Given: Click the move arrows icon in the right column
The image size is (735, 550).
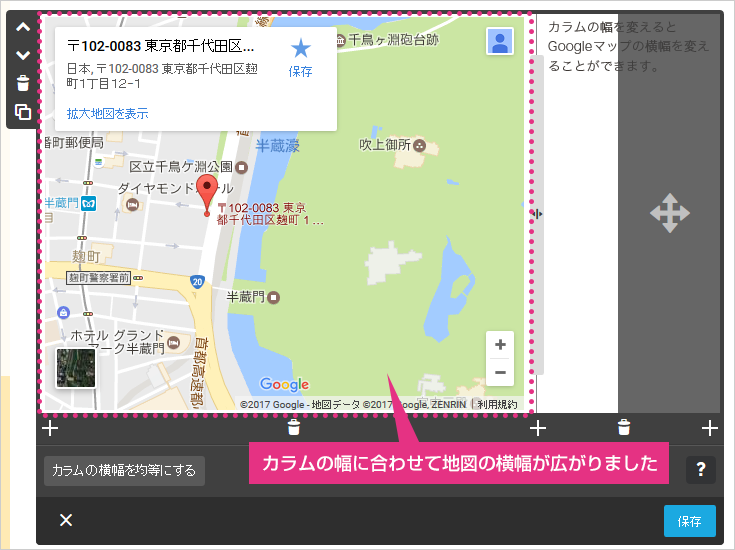Looking at the screenshot, I should tap(670, 213).
